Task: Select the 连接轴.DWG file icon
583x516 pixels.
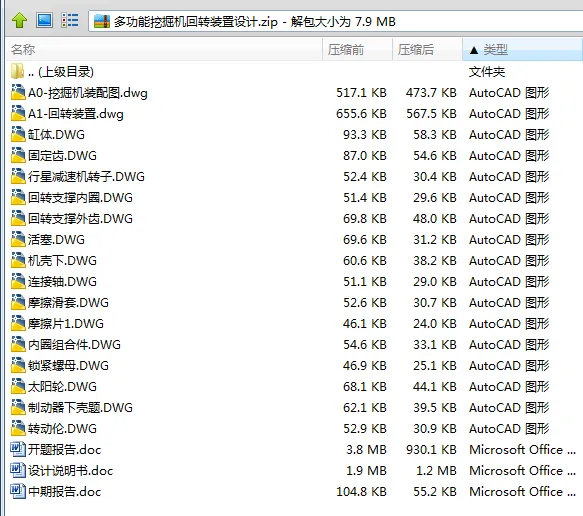Action: pyautogui.click(x=18, y=281)
